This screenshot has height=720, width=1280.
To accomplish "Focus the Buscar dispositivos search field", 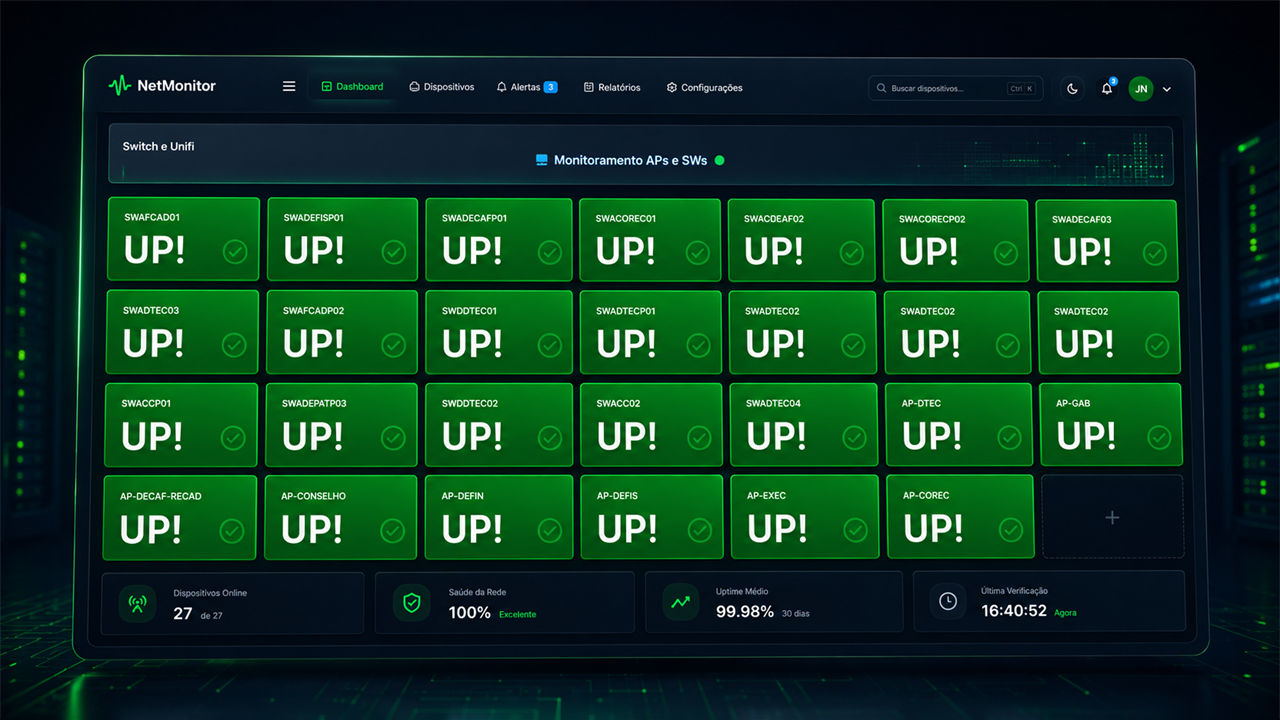I will pyautogui.click(x=956, y=88).
